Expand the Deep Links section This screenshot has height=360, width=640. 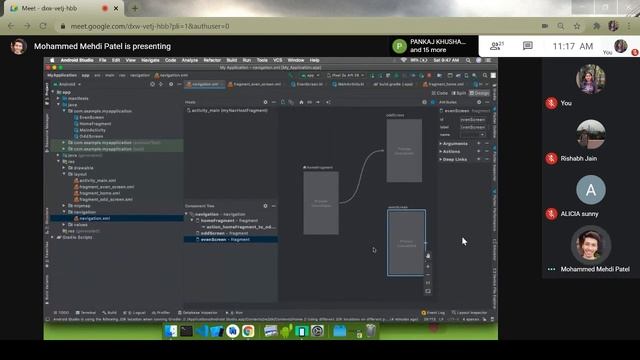pyautogui.click(x=440, y=159)
